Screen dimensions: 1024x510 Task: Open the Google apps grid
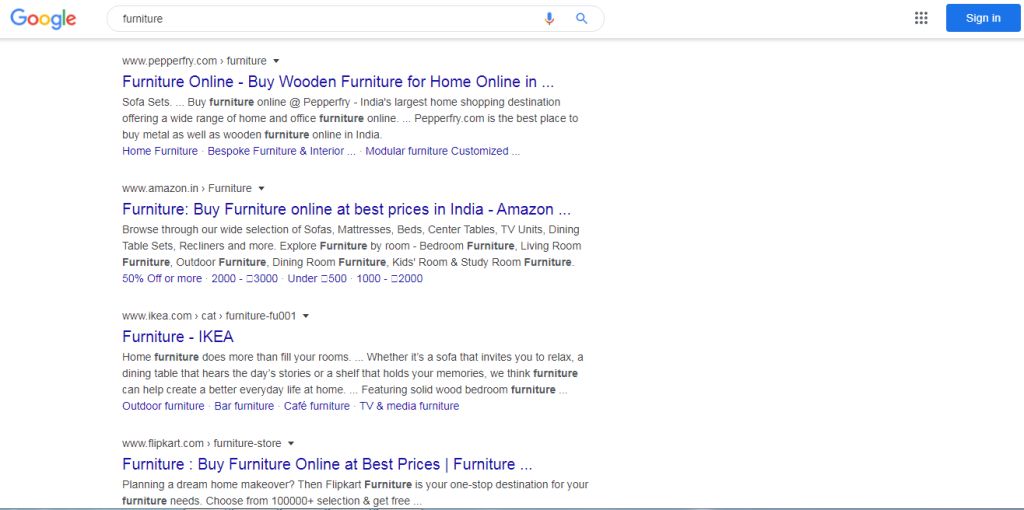pyautogui.click(x=921, y=18)
